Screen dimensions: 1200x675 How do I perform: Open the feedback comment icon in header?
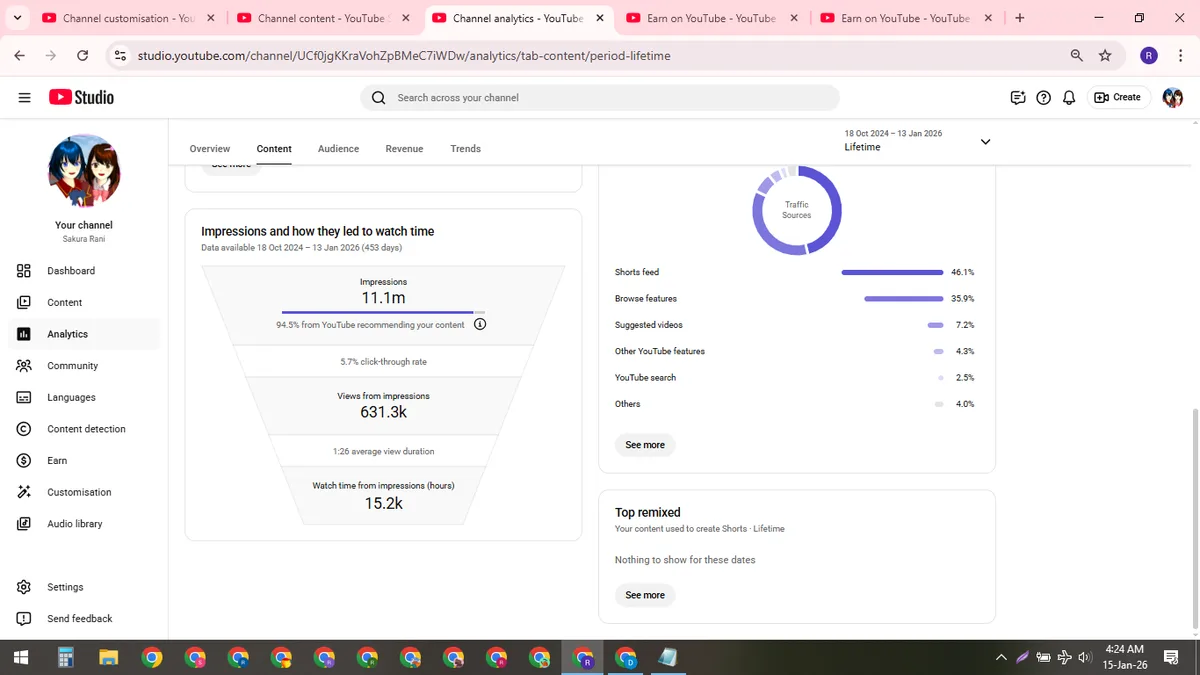[x=1018, y=97]
